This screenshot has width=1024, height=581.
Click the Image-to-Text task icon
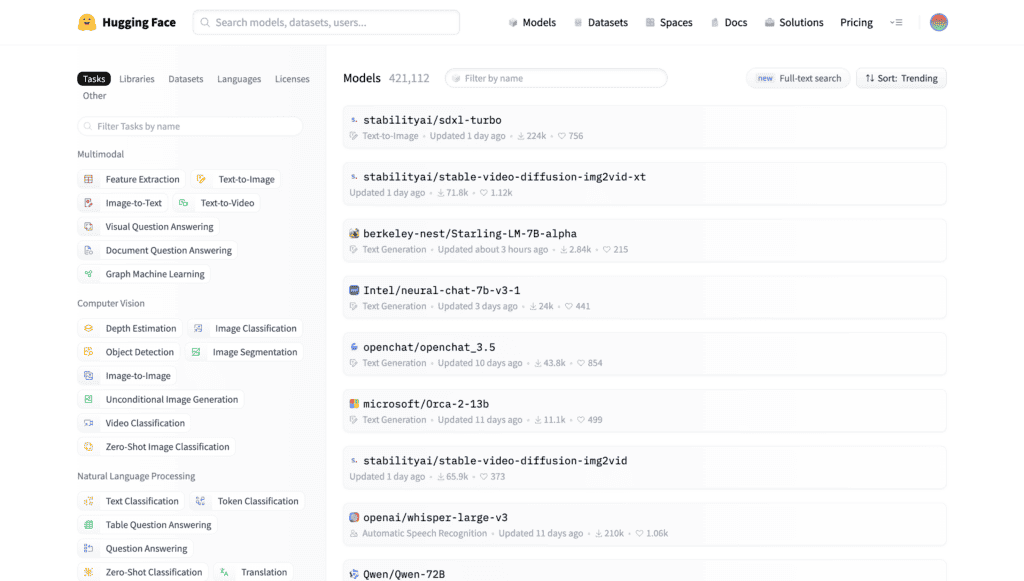[89, 203]
